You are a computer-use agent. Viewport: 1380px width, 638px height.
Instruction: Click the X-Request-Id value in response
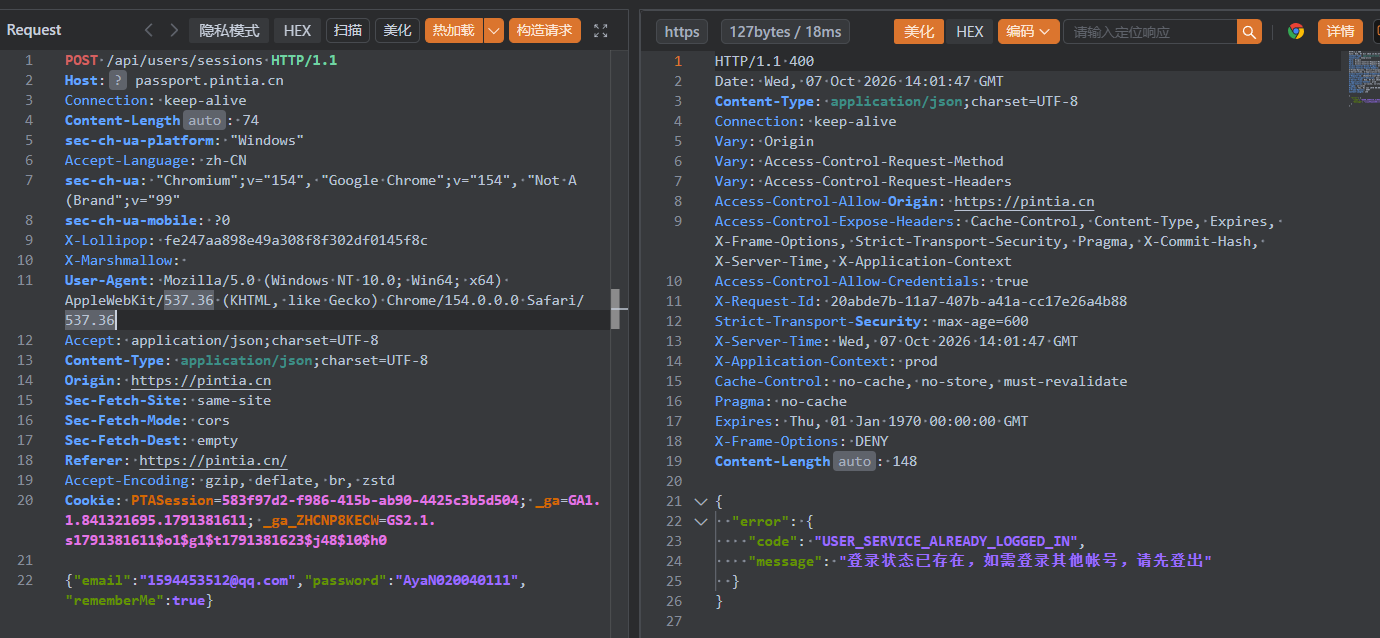[x=979, y=301]
